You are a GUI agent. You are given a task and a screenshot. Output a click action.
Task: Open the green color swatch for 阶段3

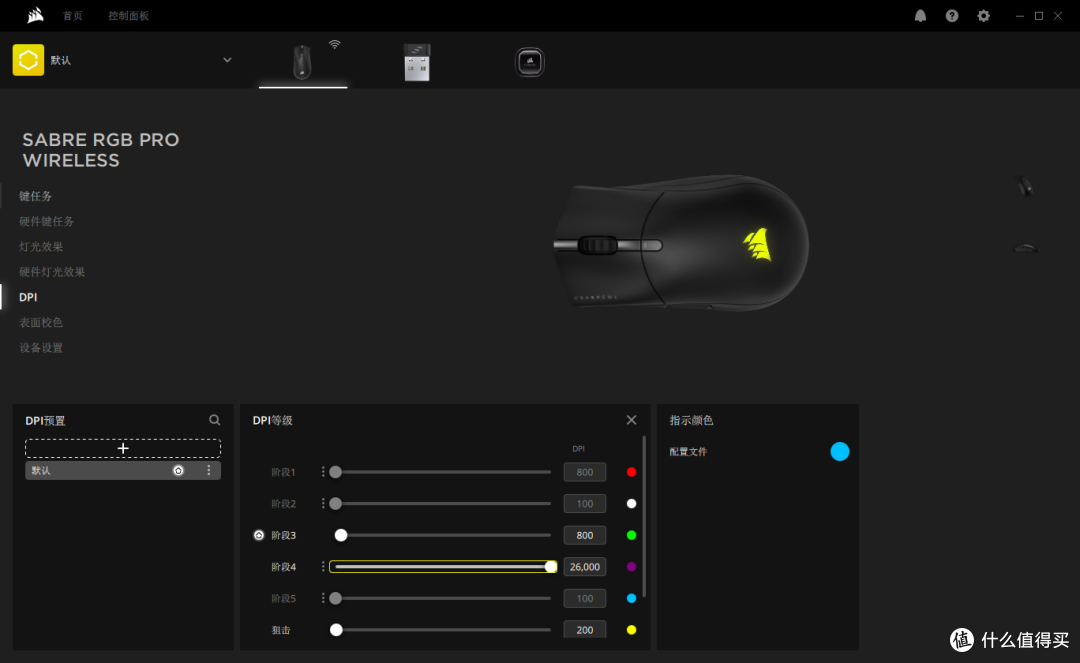coord(631,535)
